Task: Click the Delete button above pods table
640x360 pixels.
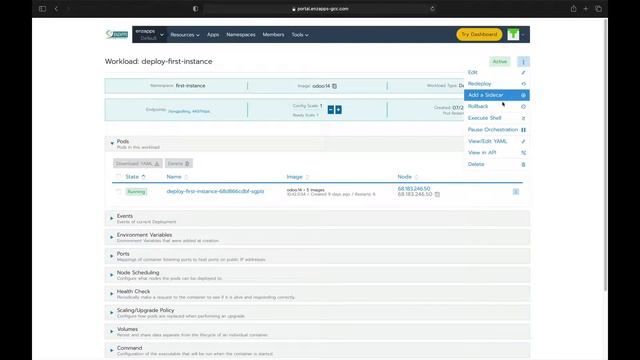Action: (179, 164)
